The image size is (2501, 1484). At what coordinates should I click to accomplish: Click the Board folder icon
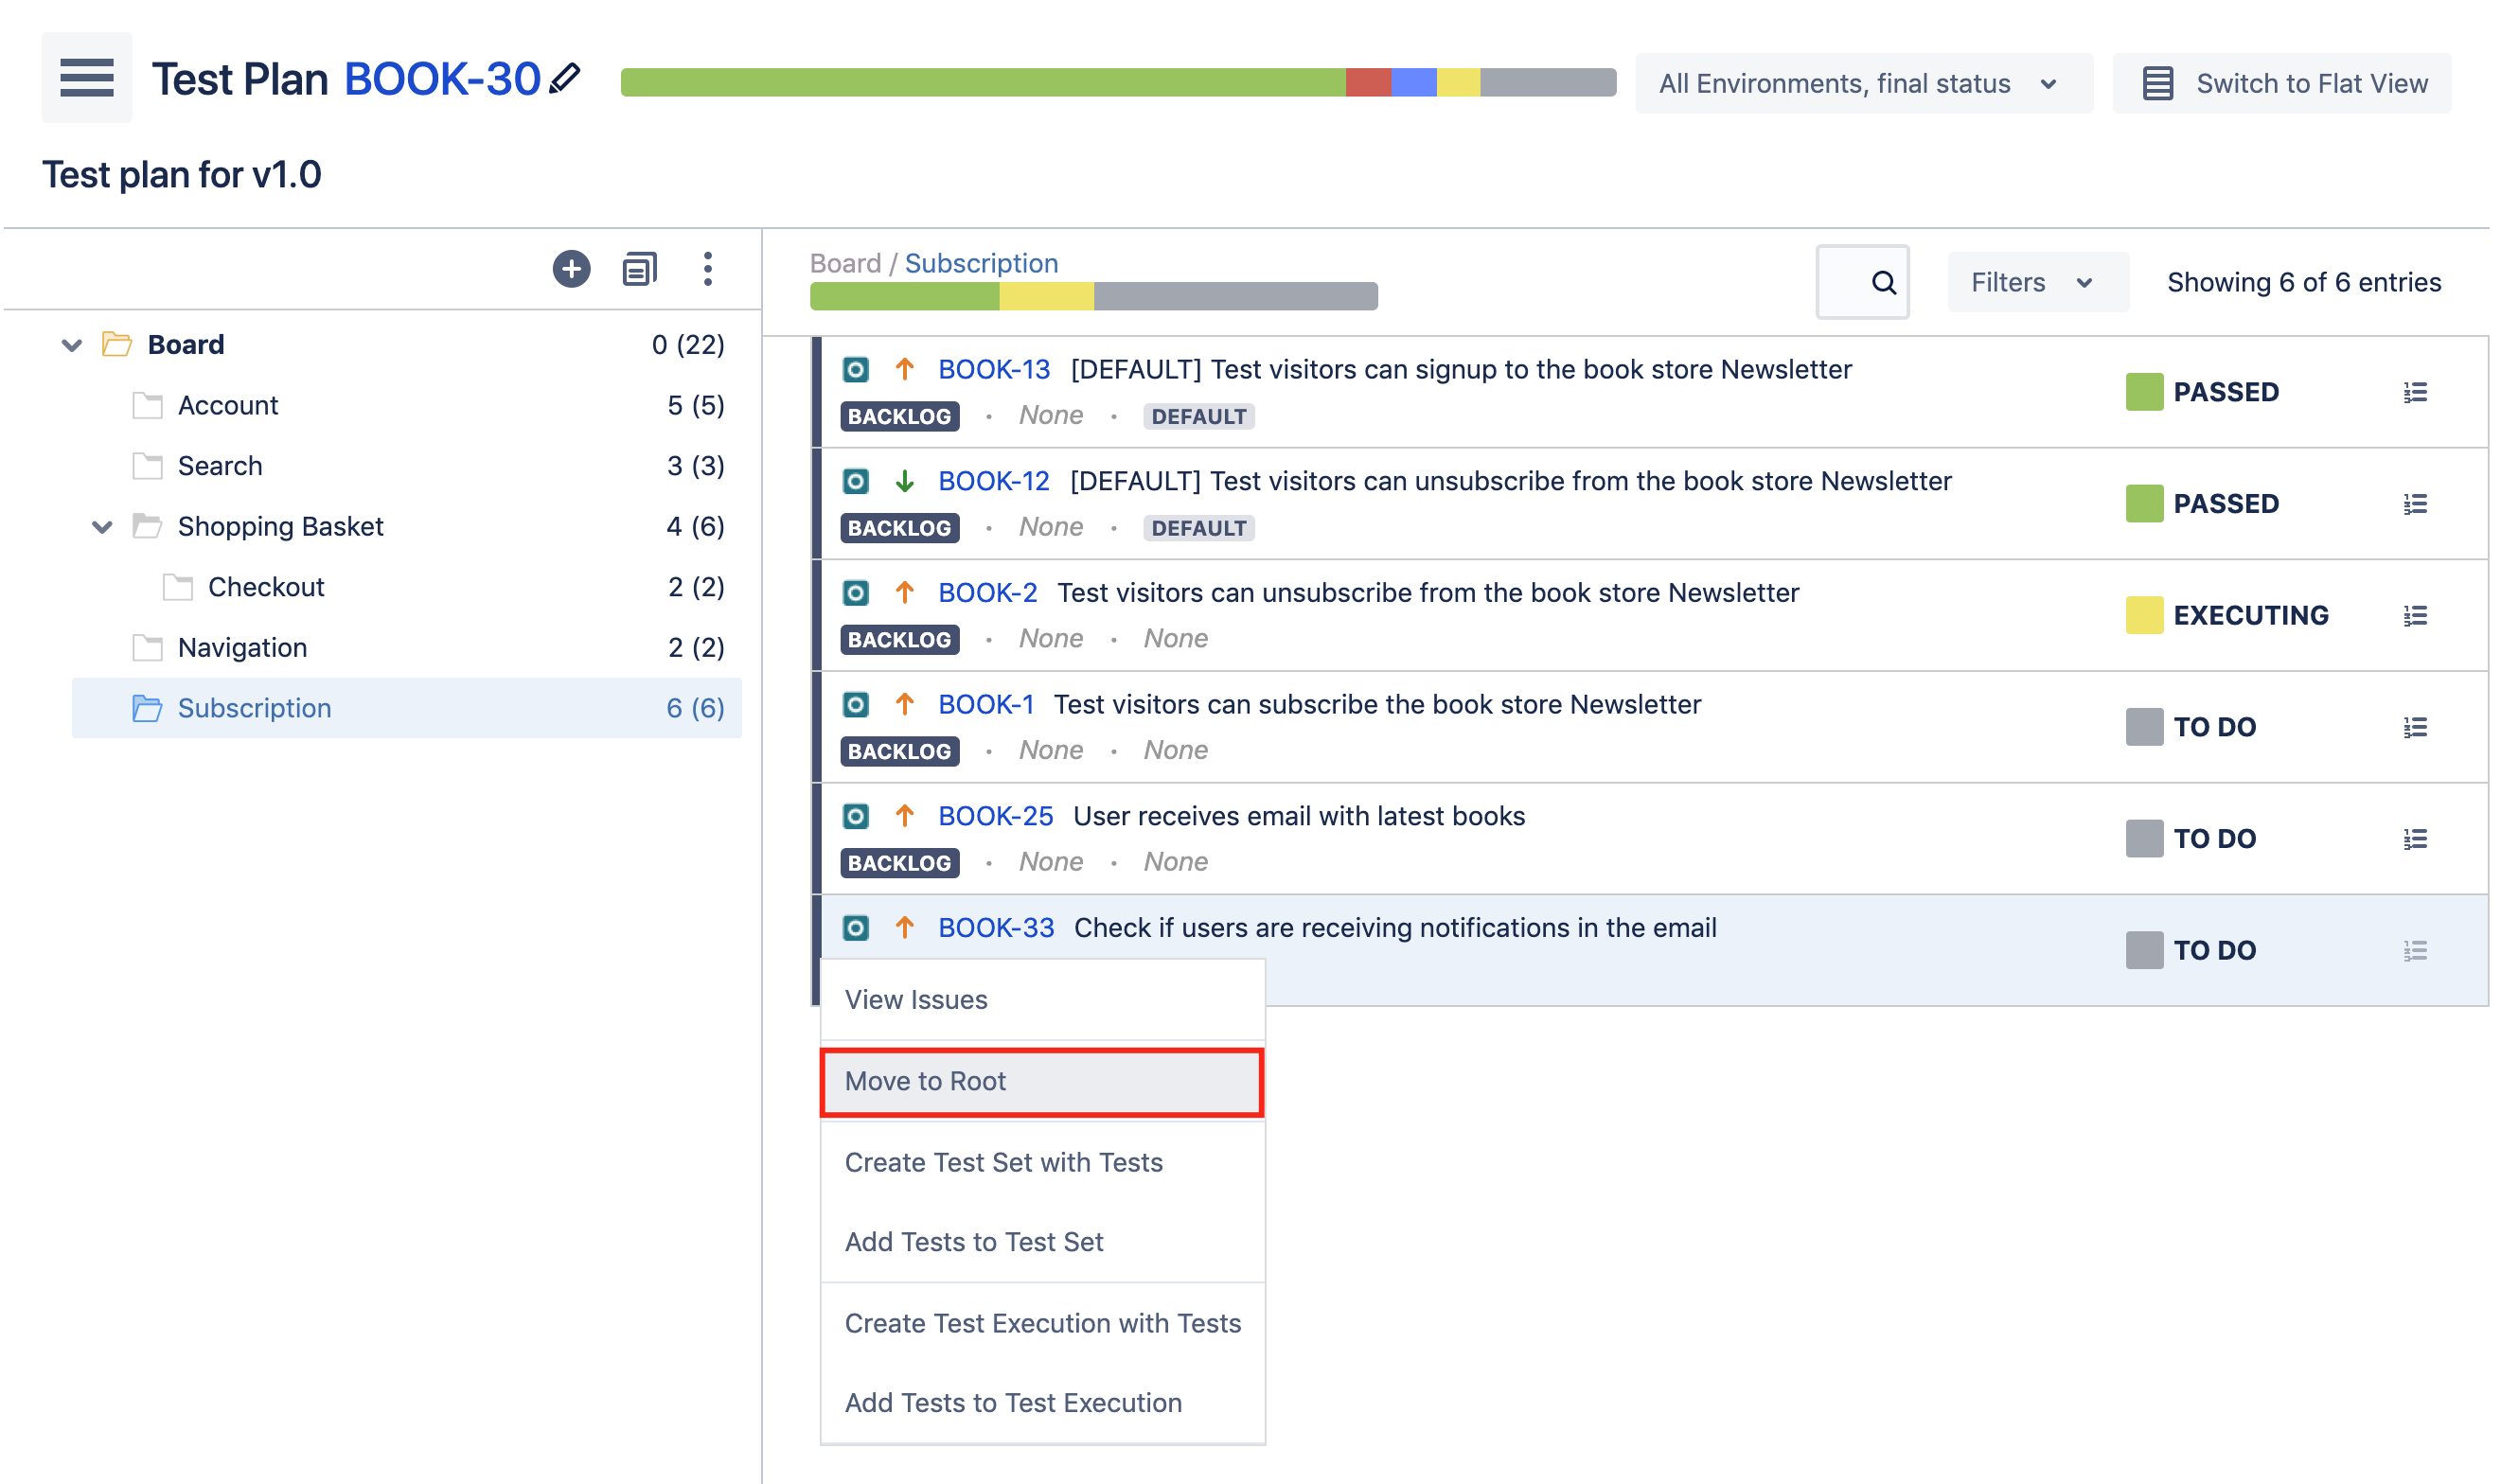click(117, 344)
